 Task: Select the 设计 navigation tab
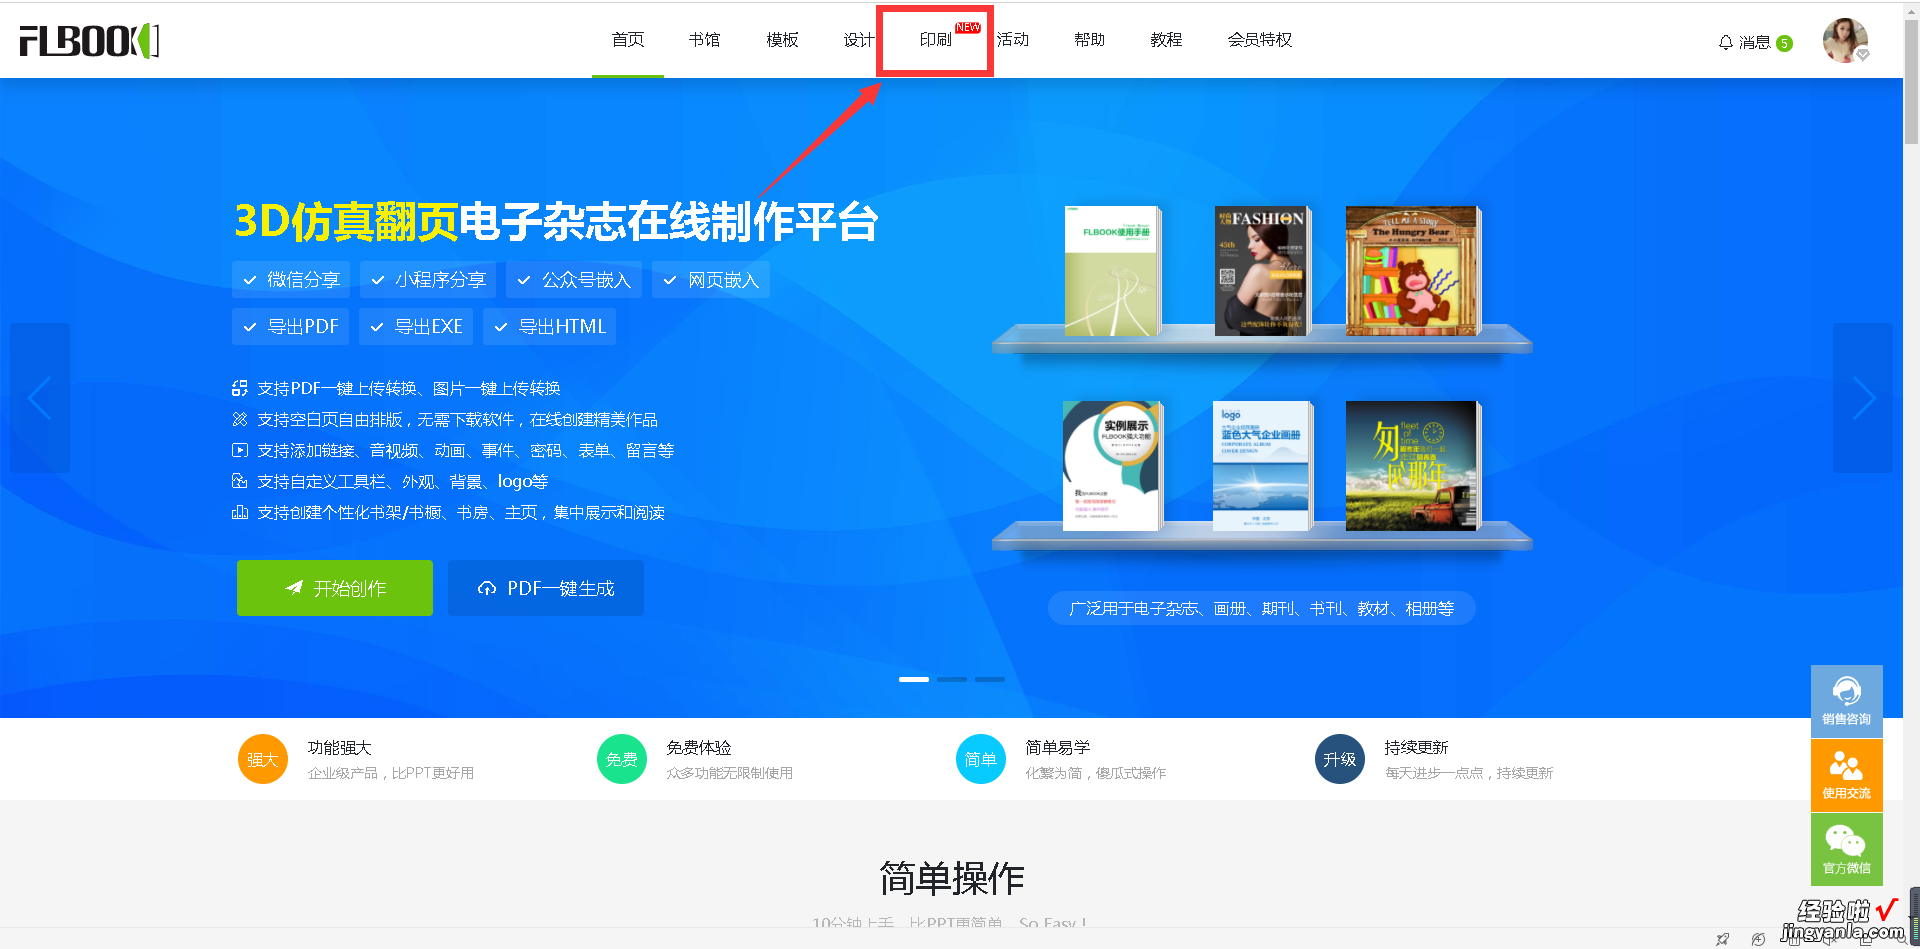(x=859, y=40)
